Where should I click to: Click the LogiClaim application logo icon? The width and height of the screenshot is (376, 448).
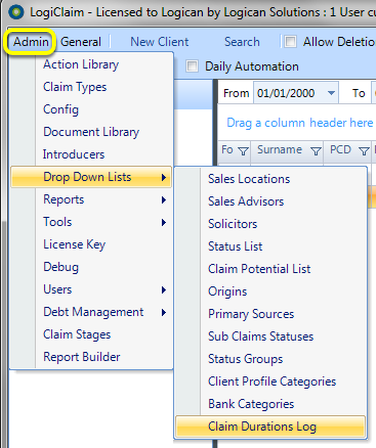click(x=16, y=12)
